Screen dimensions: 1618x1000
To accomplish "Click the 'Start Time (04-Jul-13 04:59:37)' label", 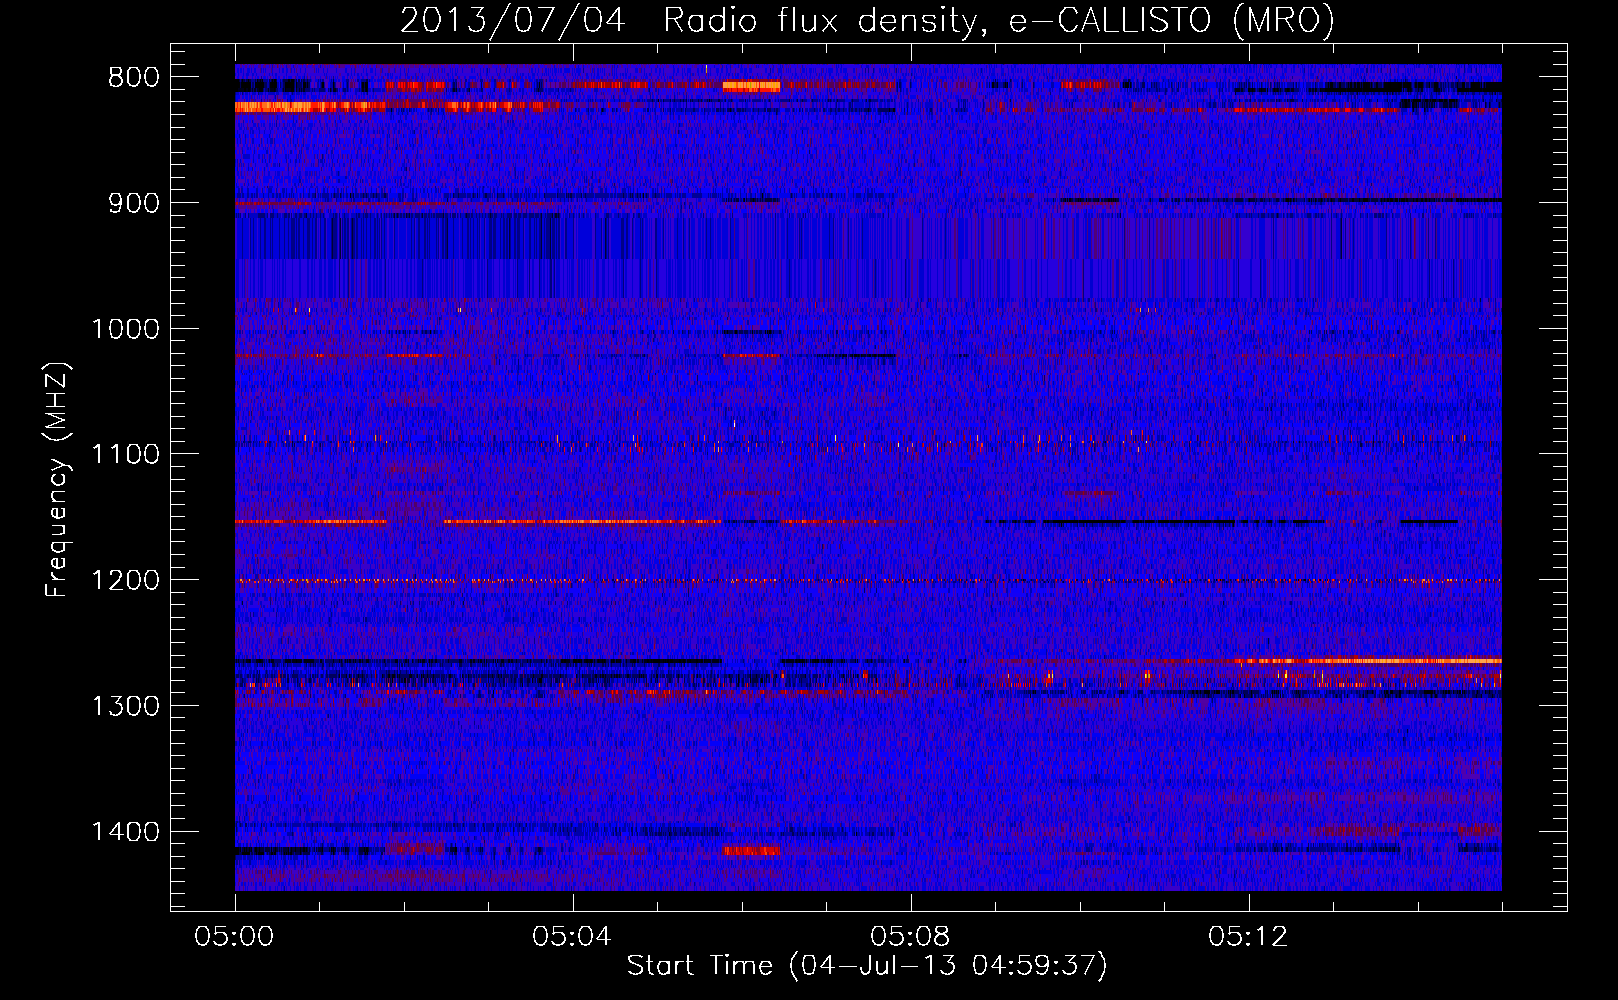I will 867,965.
